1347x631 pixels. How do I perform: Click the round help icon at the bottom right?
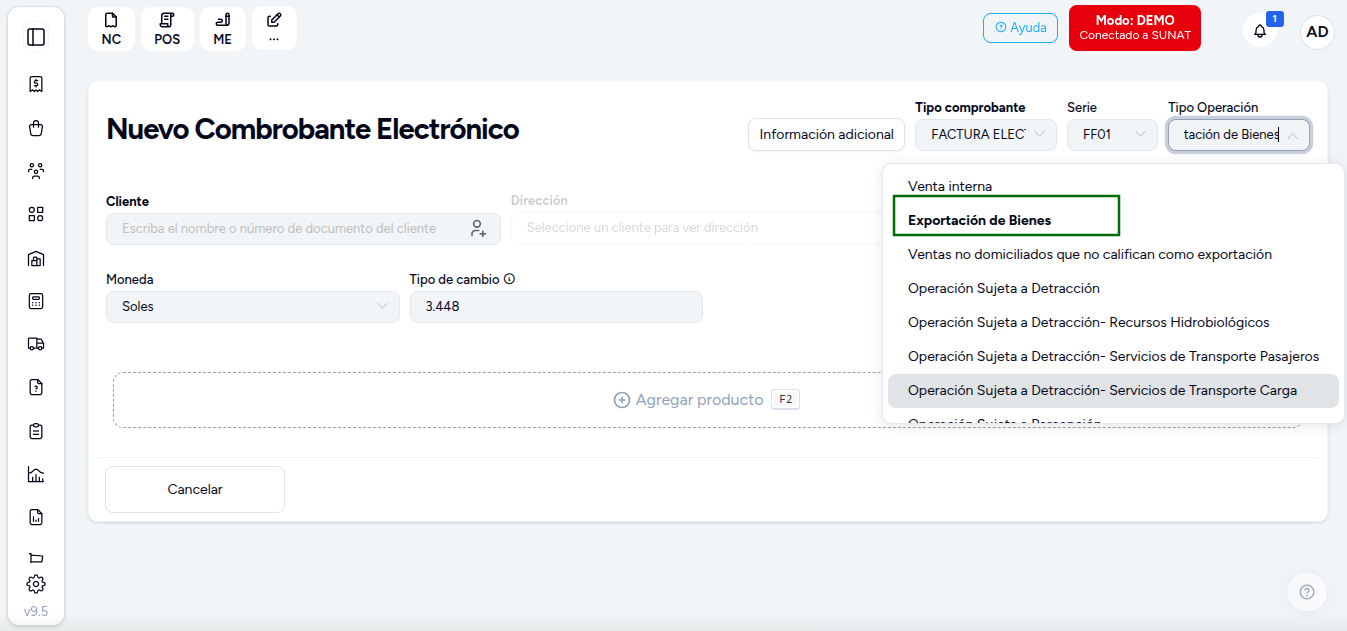[x=1306, y=592]
